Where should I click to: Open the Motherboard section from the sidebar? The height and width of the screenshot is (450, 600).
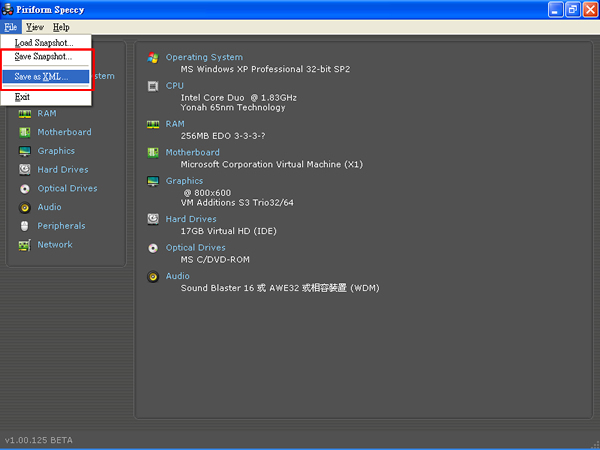point(64,132)
